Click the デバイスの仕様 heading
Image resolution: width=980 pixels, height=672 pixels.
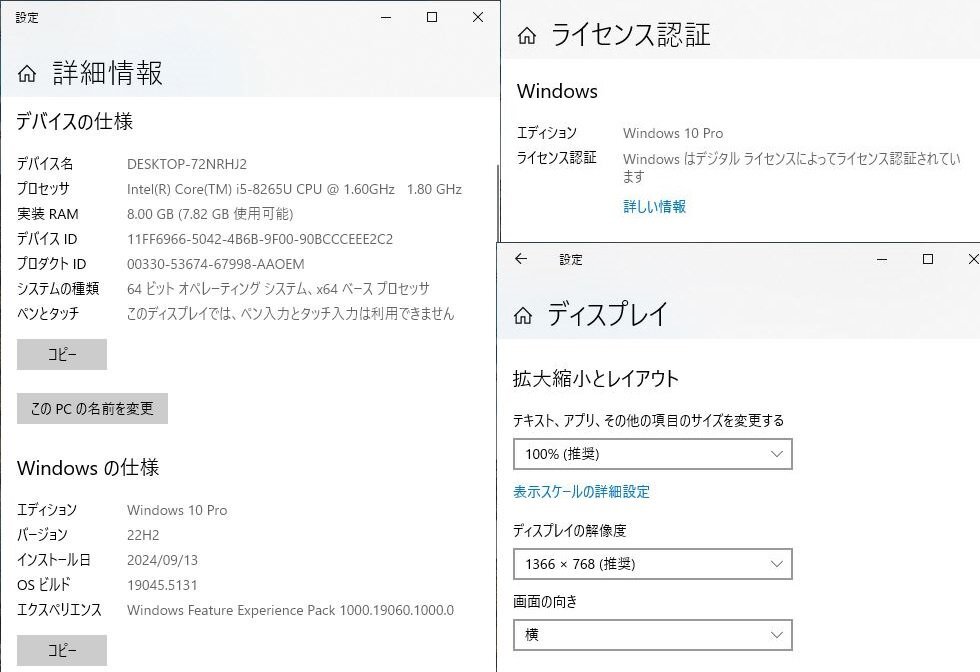tap(75, 121)
